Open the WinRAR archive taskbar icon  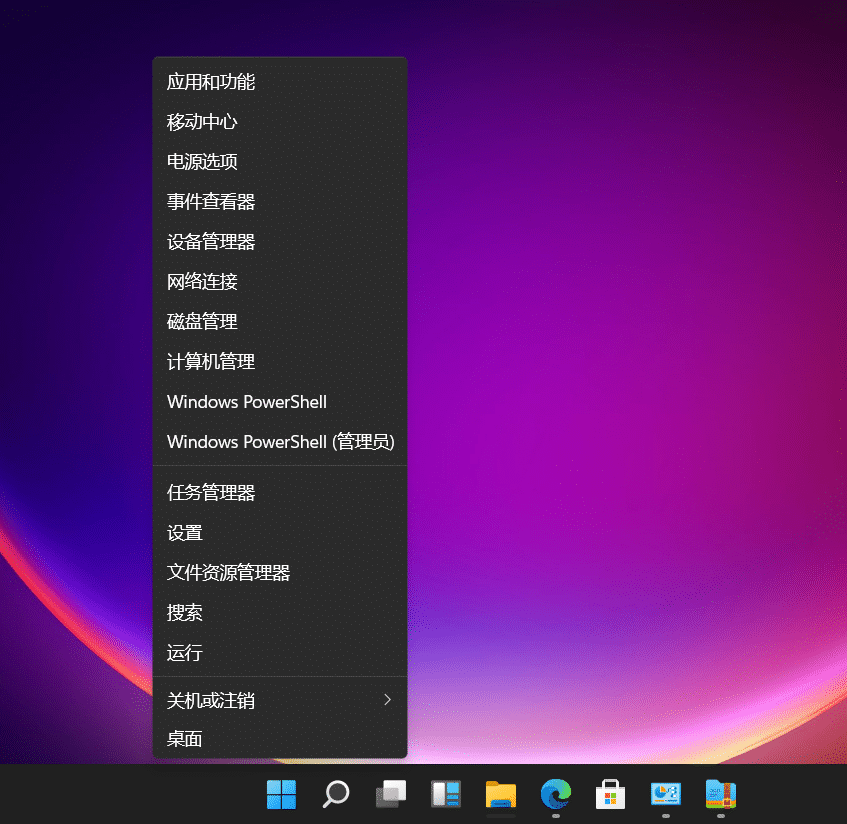[x=721, y=794]
